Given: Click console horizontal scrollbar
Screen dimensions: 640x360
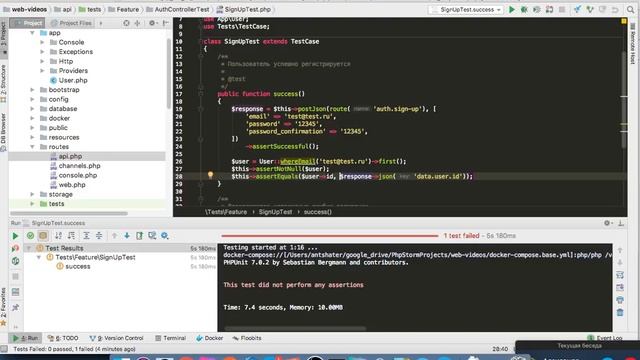Looking at the screenshot, I should (295, 328).
